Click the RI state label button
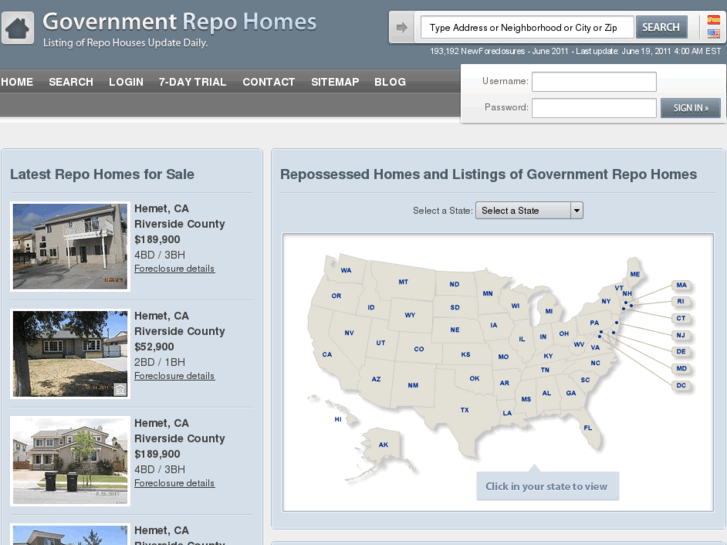 [x=681, y=301]
